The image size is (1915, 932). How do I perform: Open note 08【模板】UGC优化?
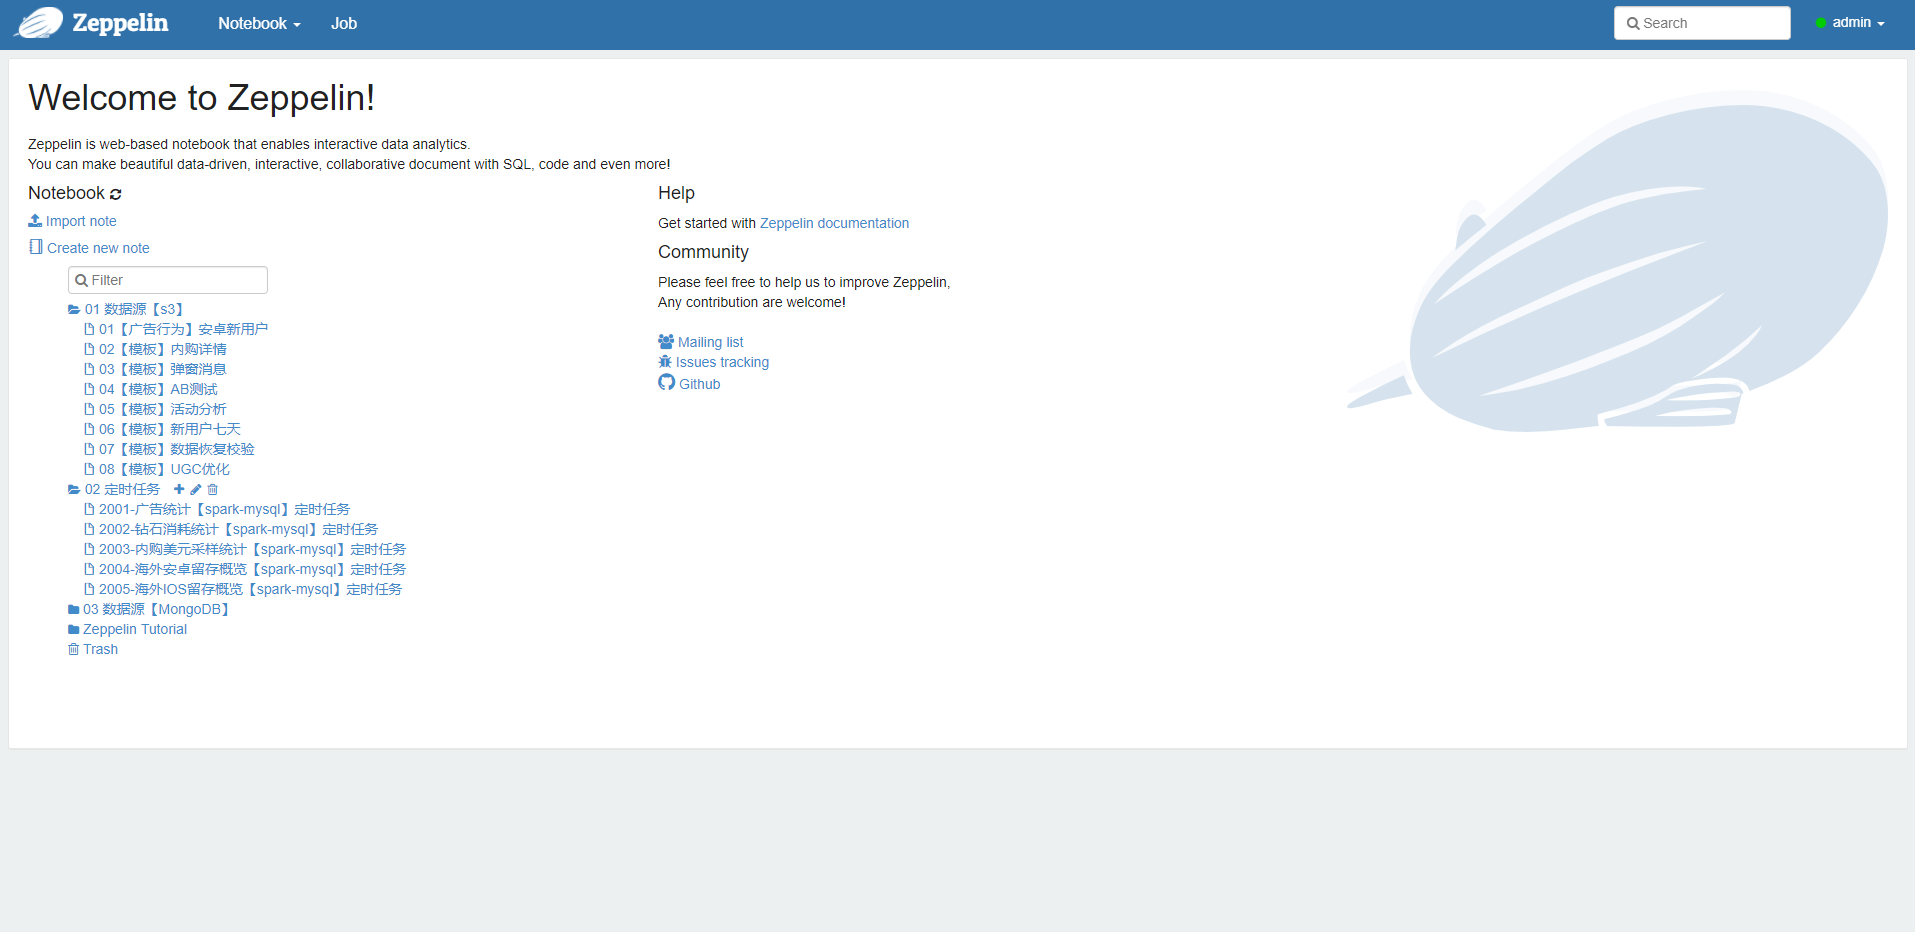(x=157, y=469)
